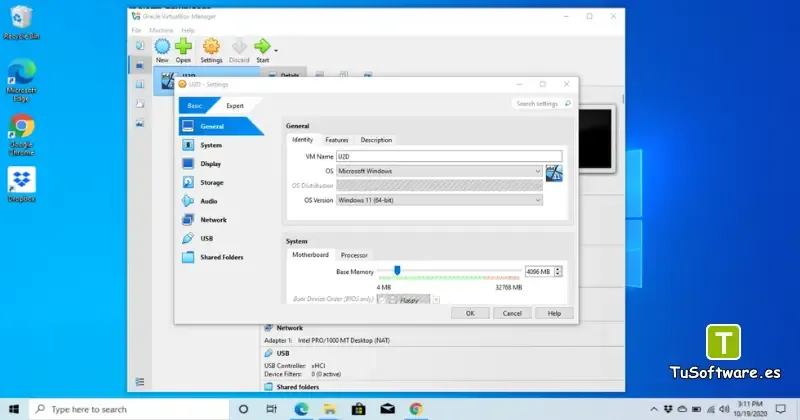The height and width of the screenshot is (420, 800).
Task: Select Shared Folders in the settings sidebar
Action: [221, 257]
